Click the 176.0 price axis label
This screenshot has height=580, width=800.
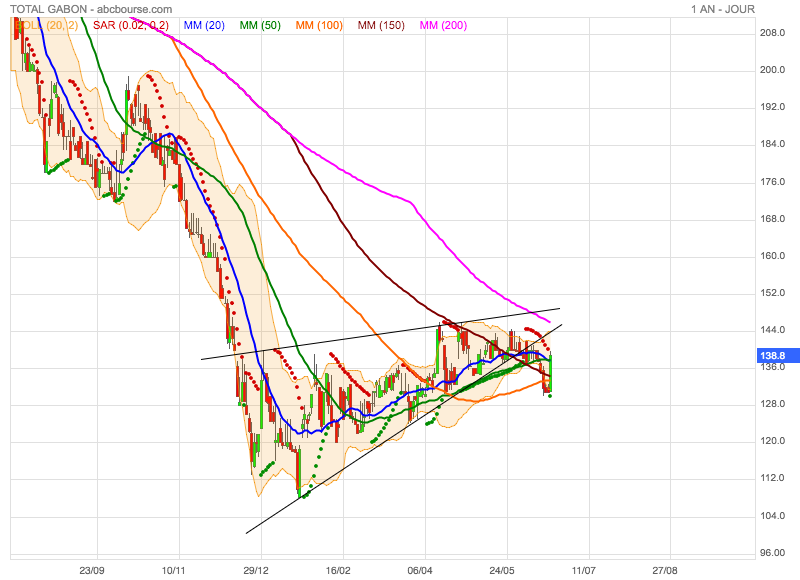tap(772, 182)
